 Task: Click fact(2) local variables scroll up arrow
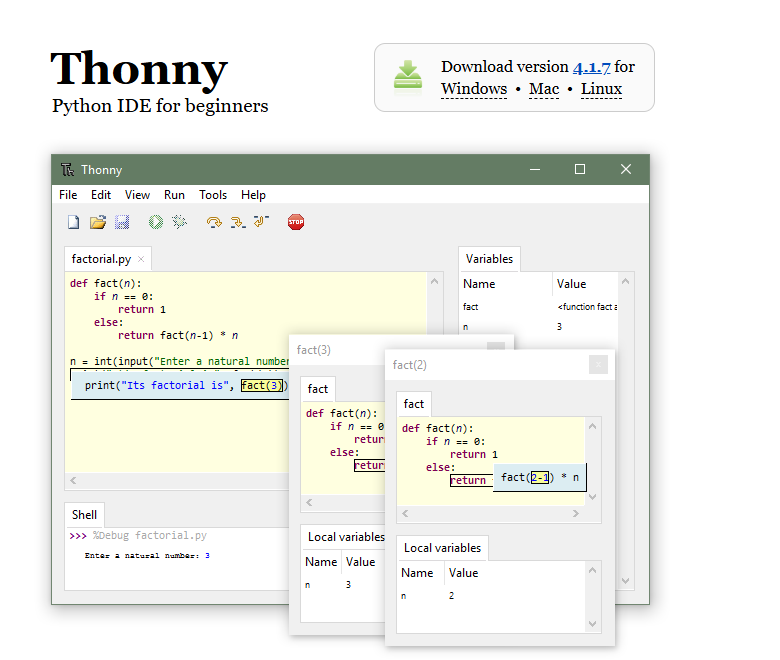coord(592,570)
